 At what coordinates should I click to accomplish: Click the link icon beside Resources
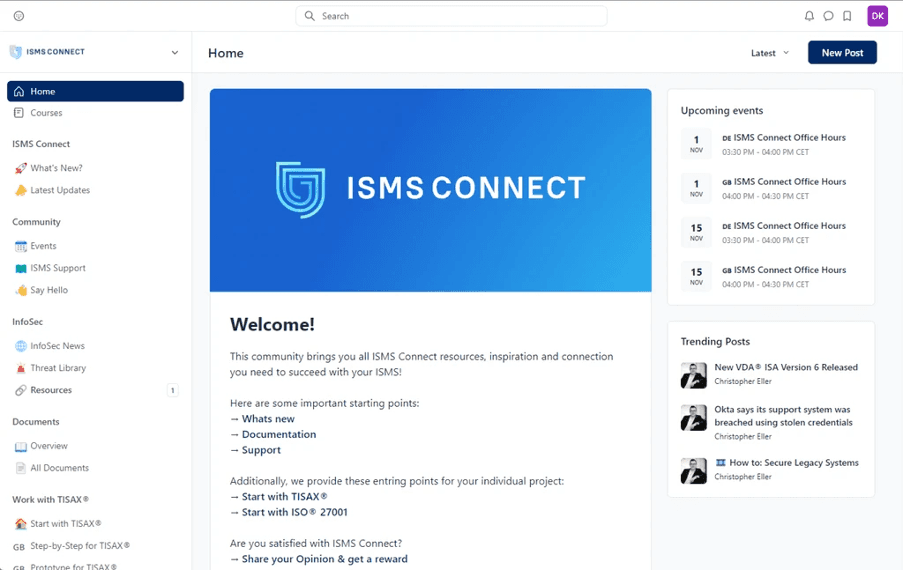(21, 390)
